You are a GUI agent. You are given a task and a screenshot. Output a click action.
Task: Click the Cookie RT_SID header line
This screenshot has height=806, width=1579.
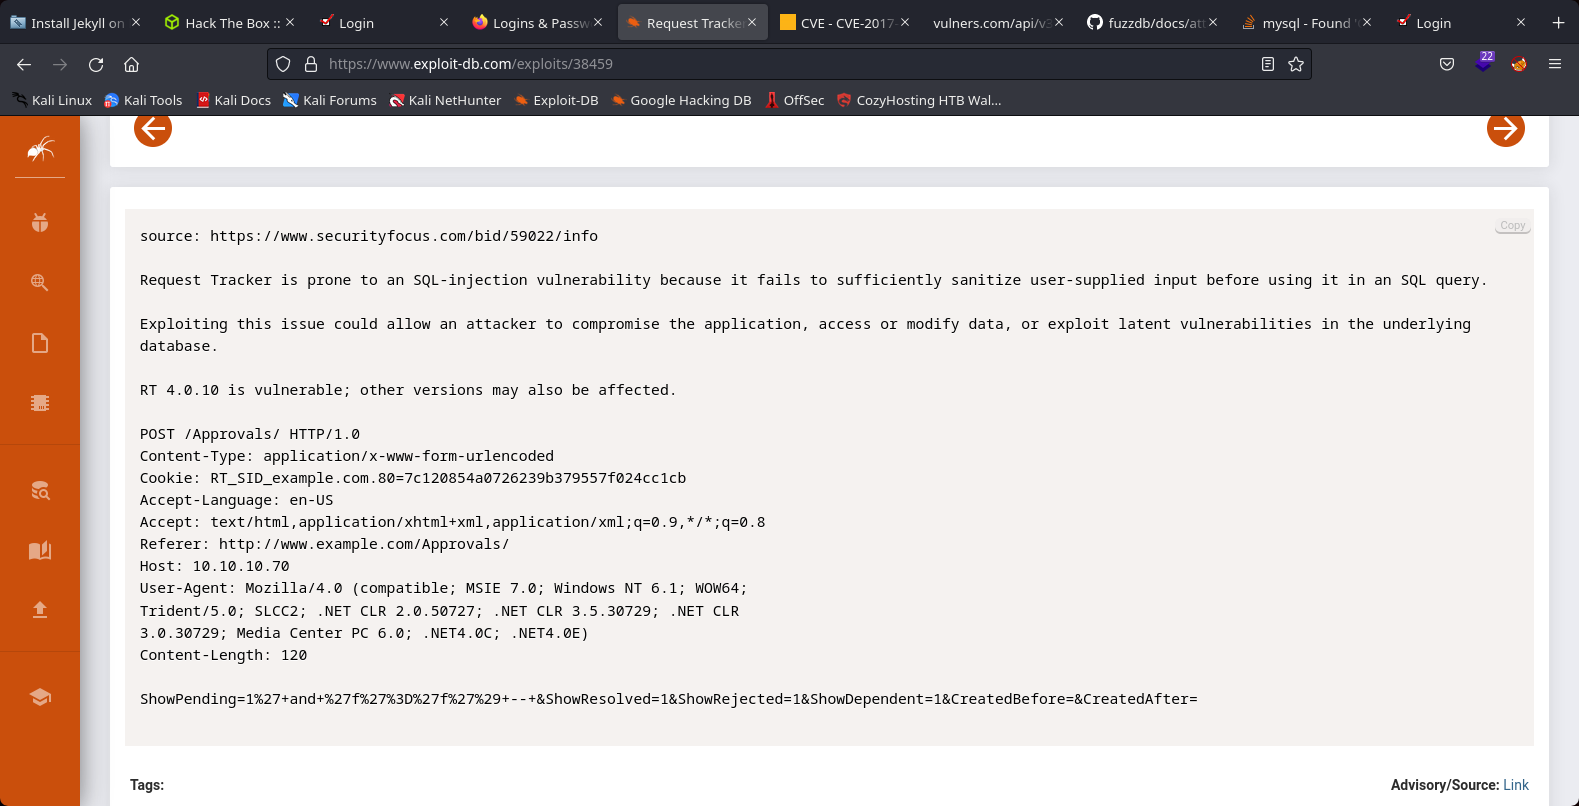pyautogui.click(x=413, y=478)
